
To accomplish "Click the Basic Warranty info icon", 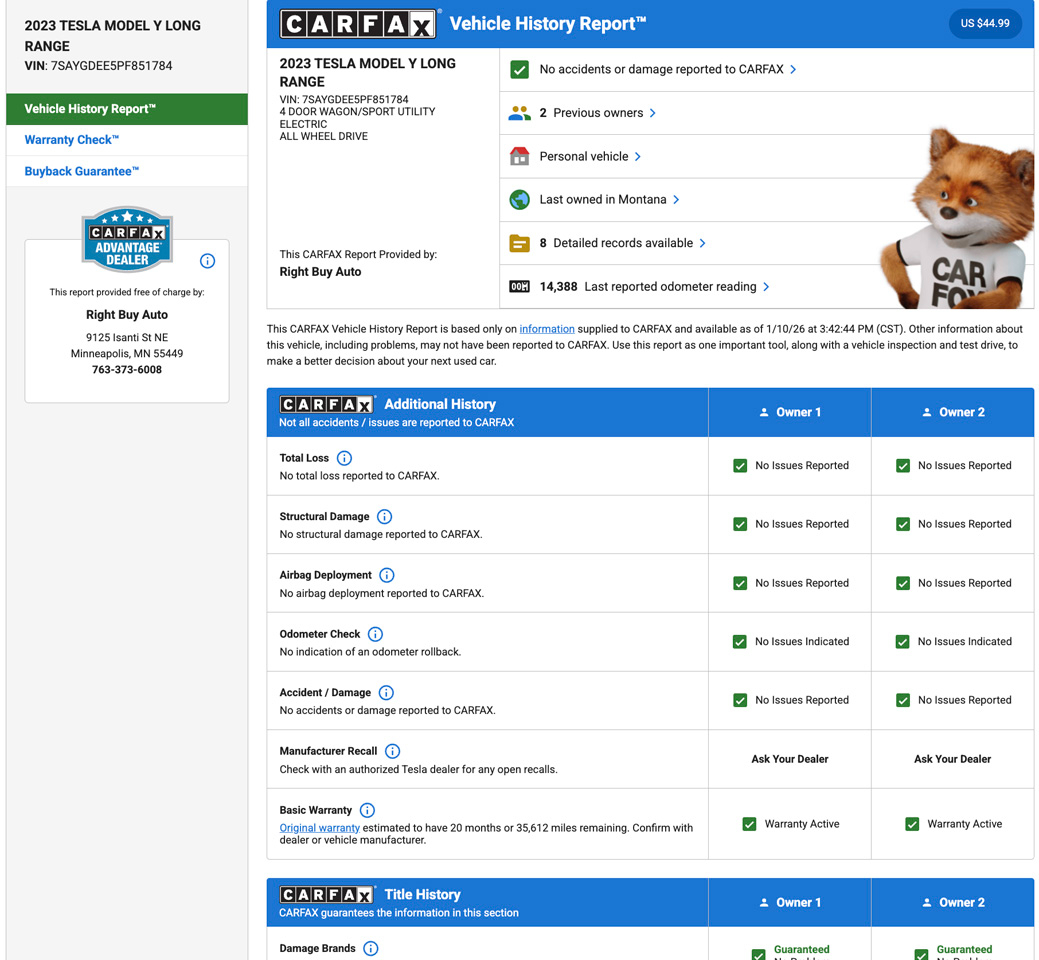I will pyautogui.click(x=367, y=810).
